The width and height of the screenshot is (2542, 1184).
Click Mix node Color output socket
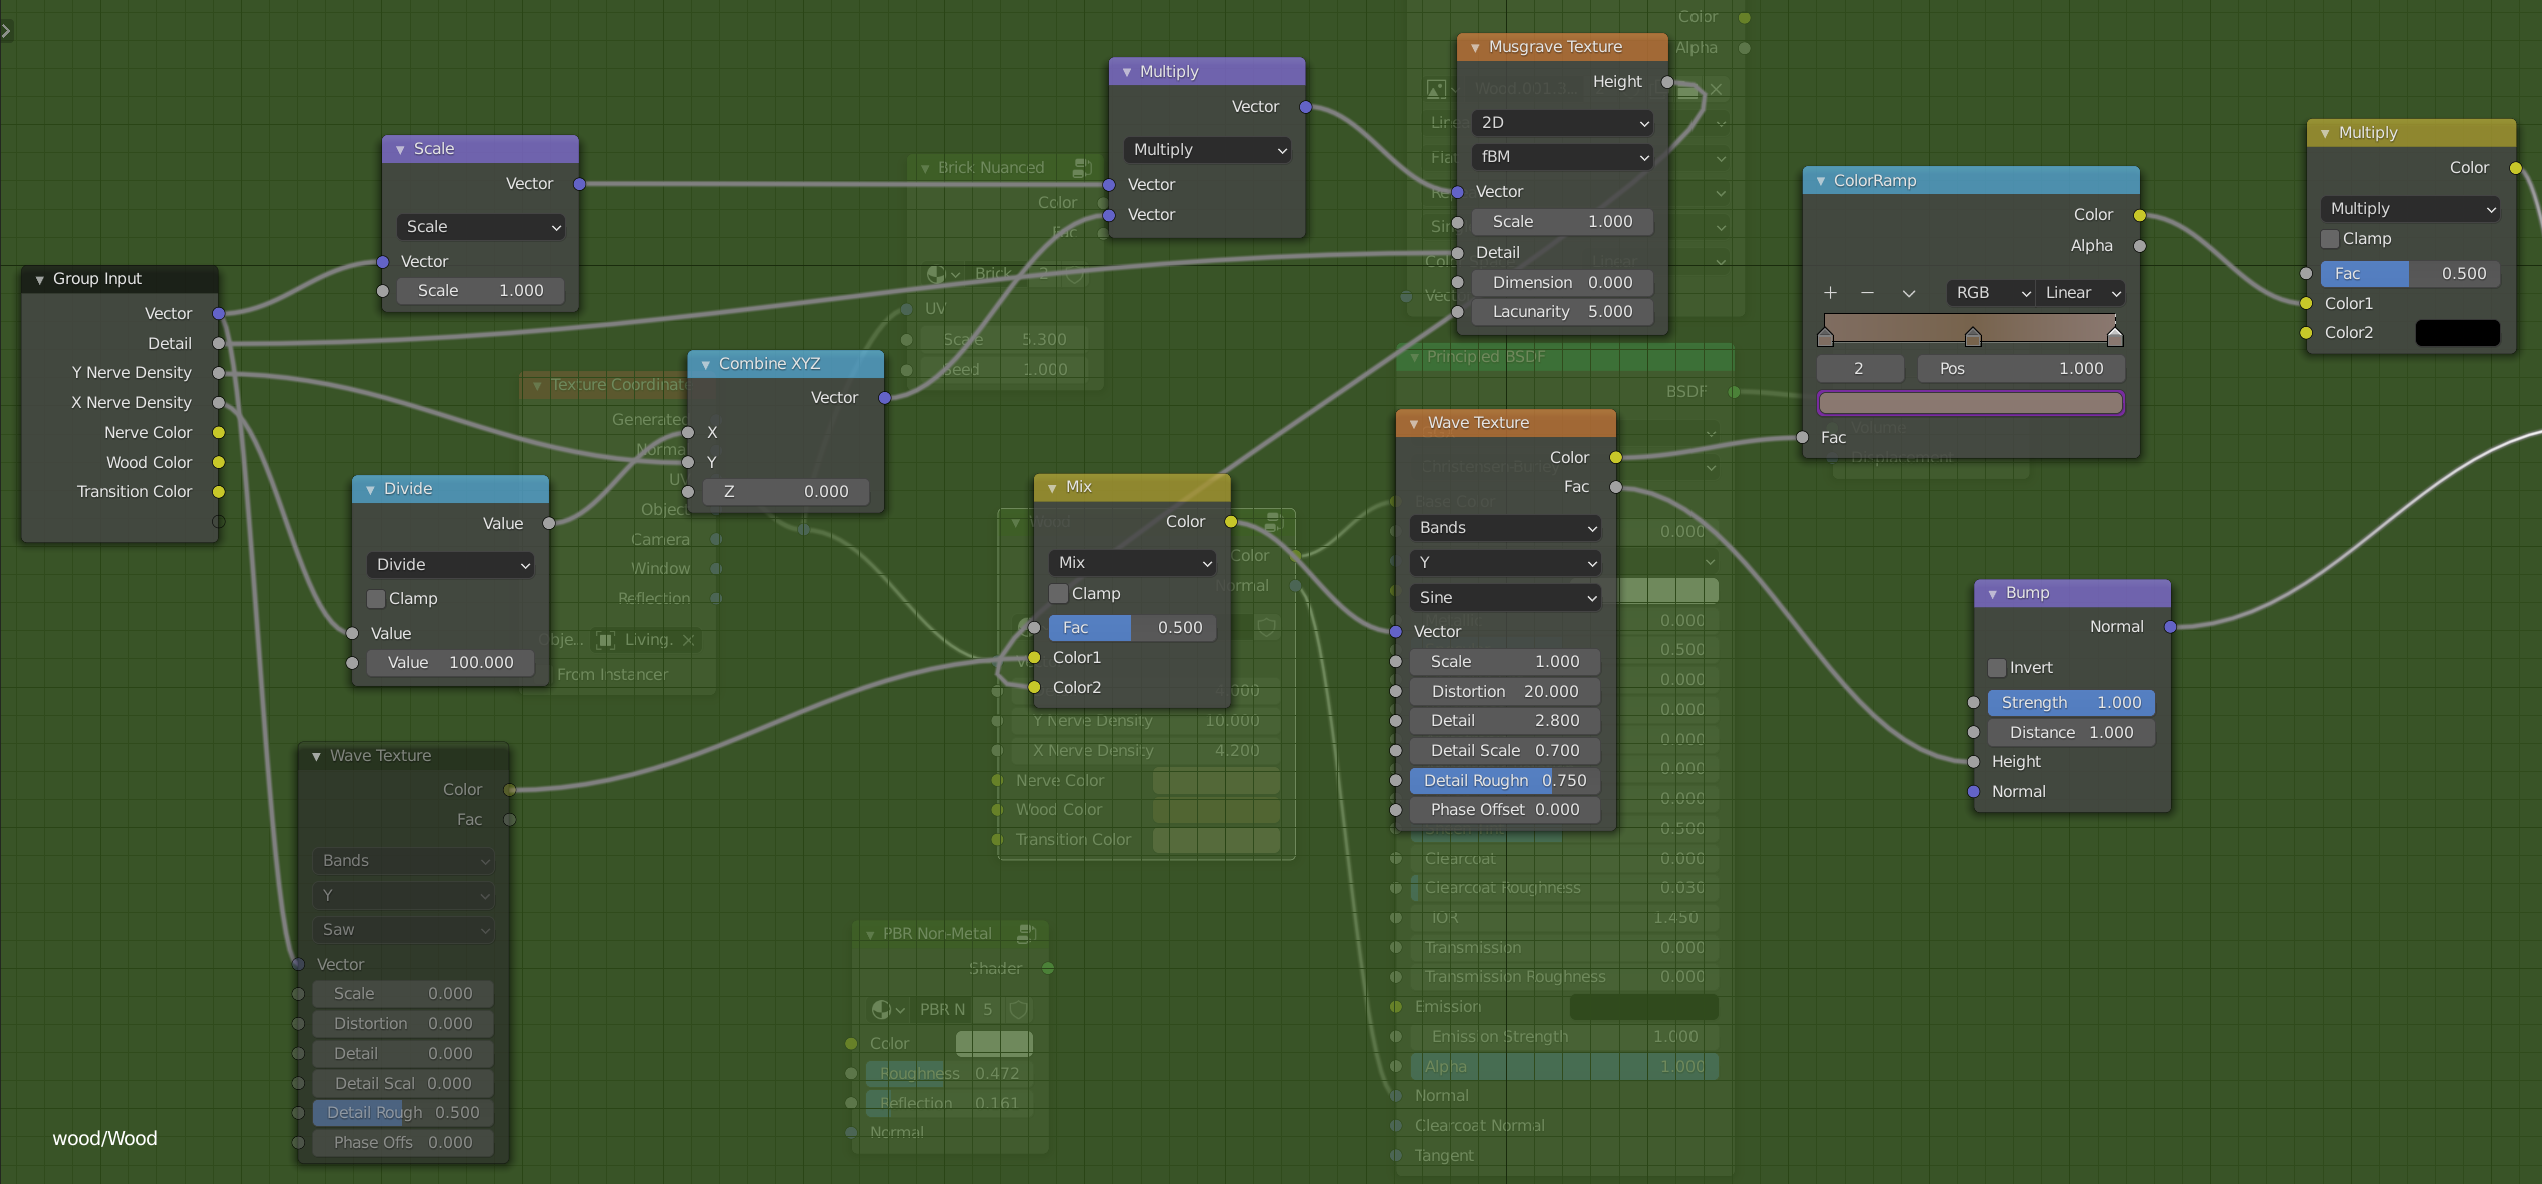1231,521
